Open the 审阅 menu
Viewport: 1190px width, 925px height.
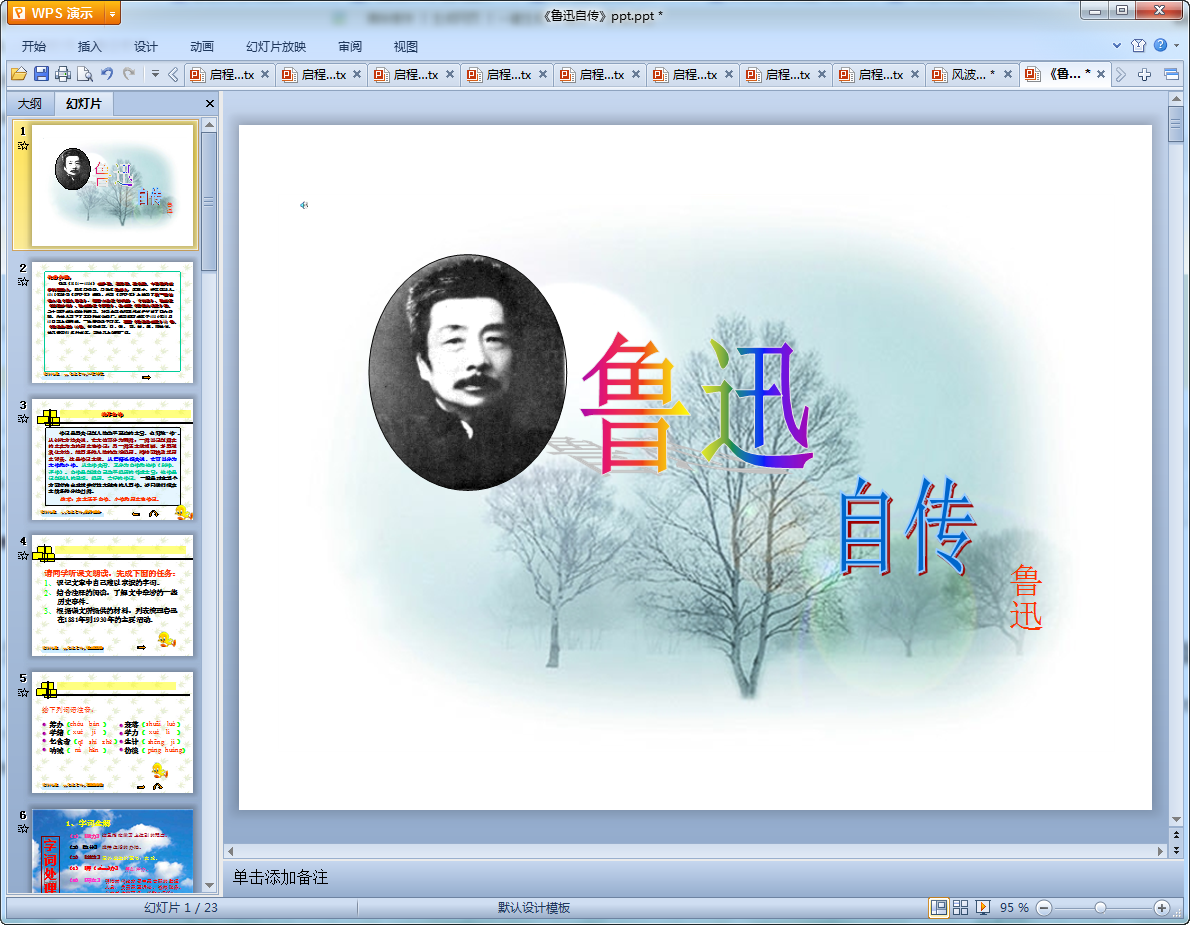350,46
